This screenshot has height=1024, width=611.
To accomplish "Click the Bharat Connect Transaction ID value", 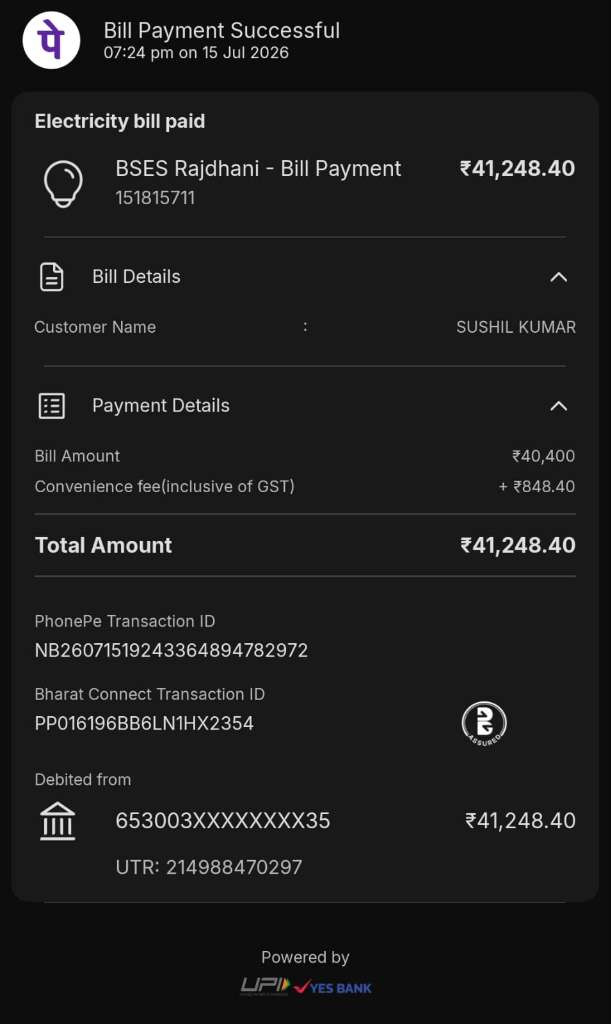I will coord(144,724).
